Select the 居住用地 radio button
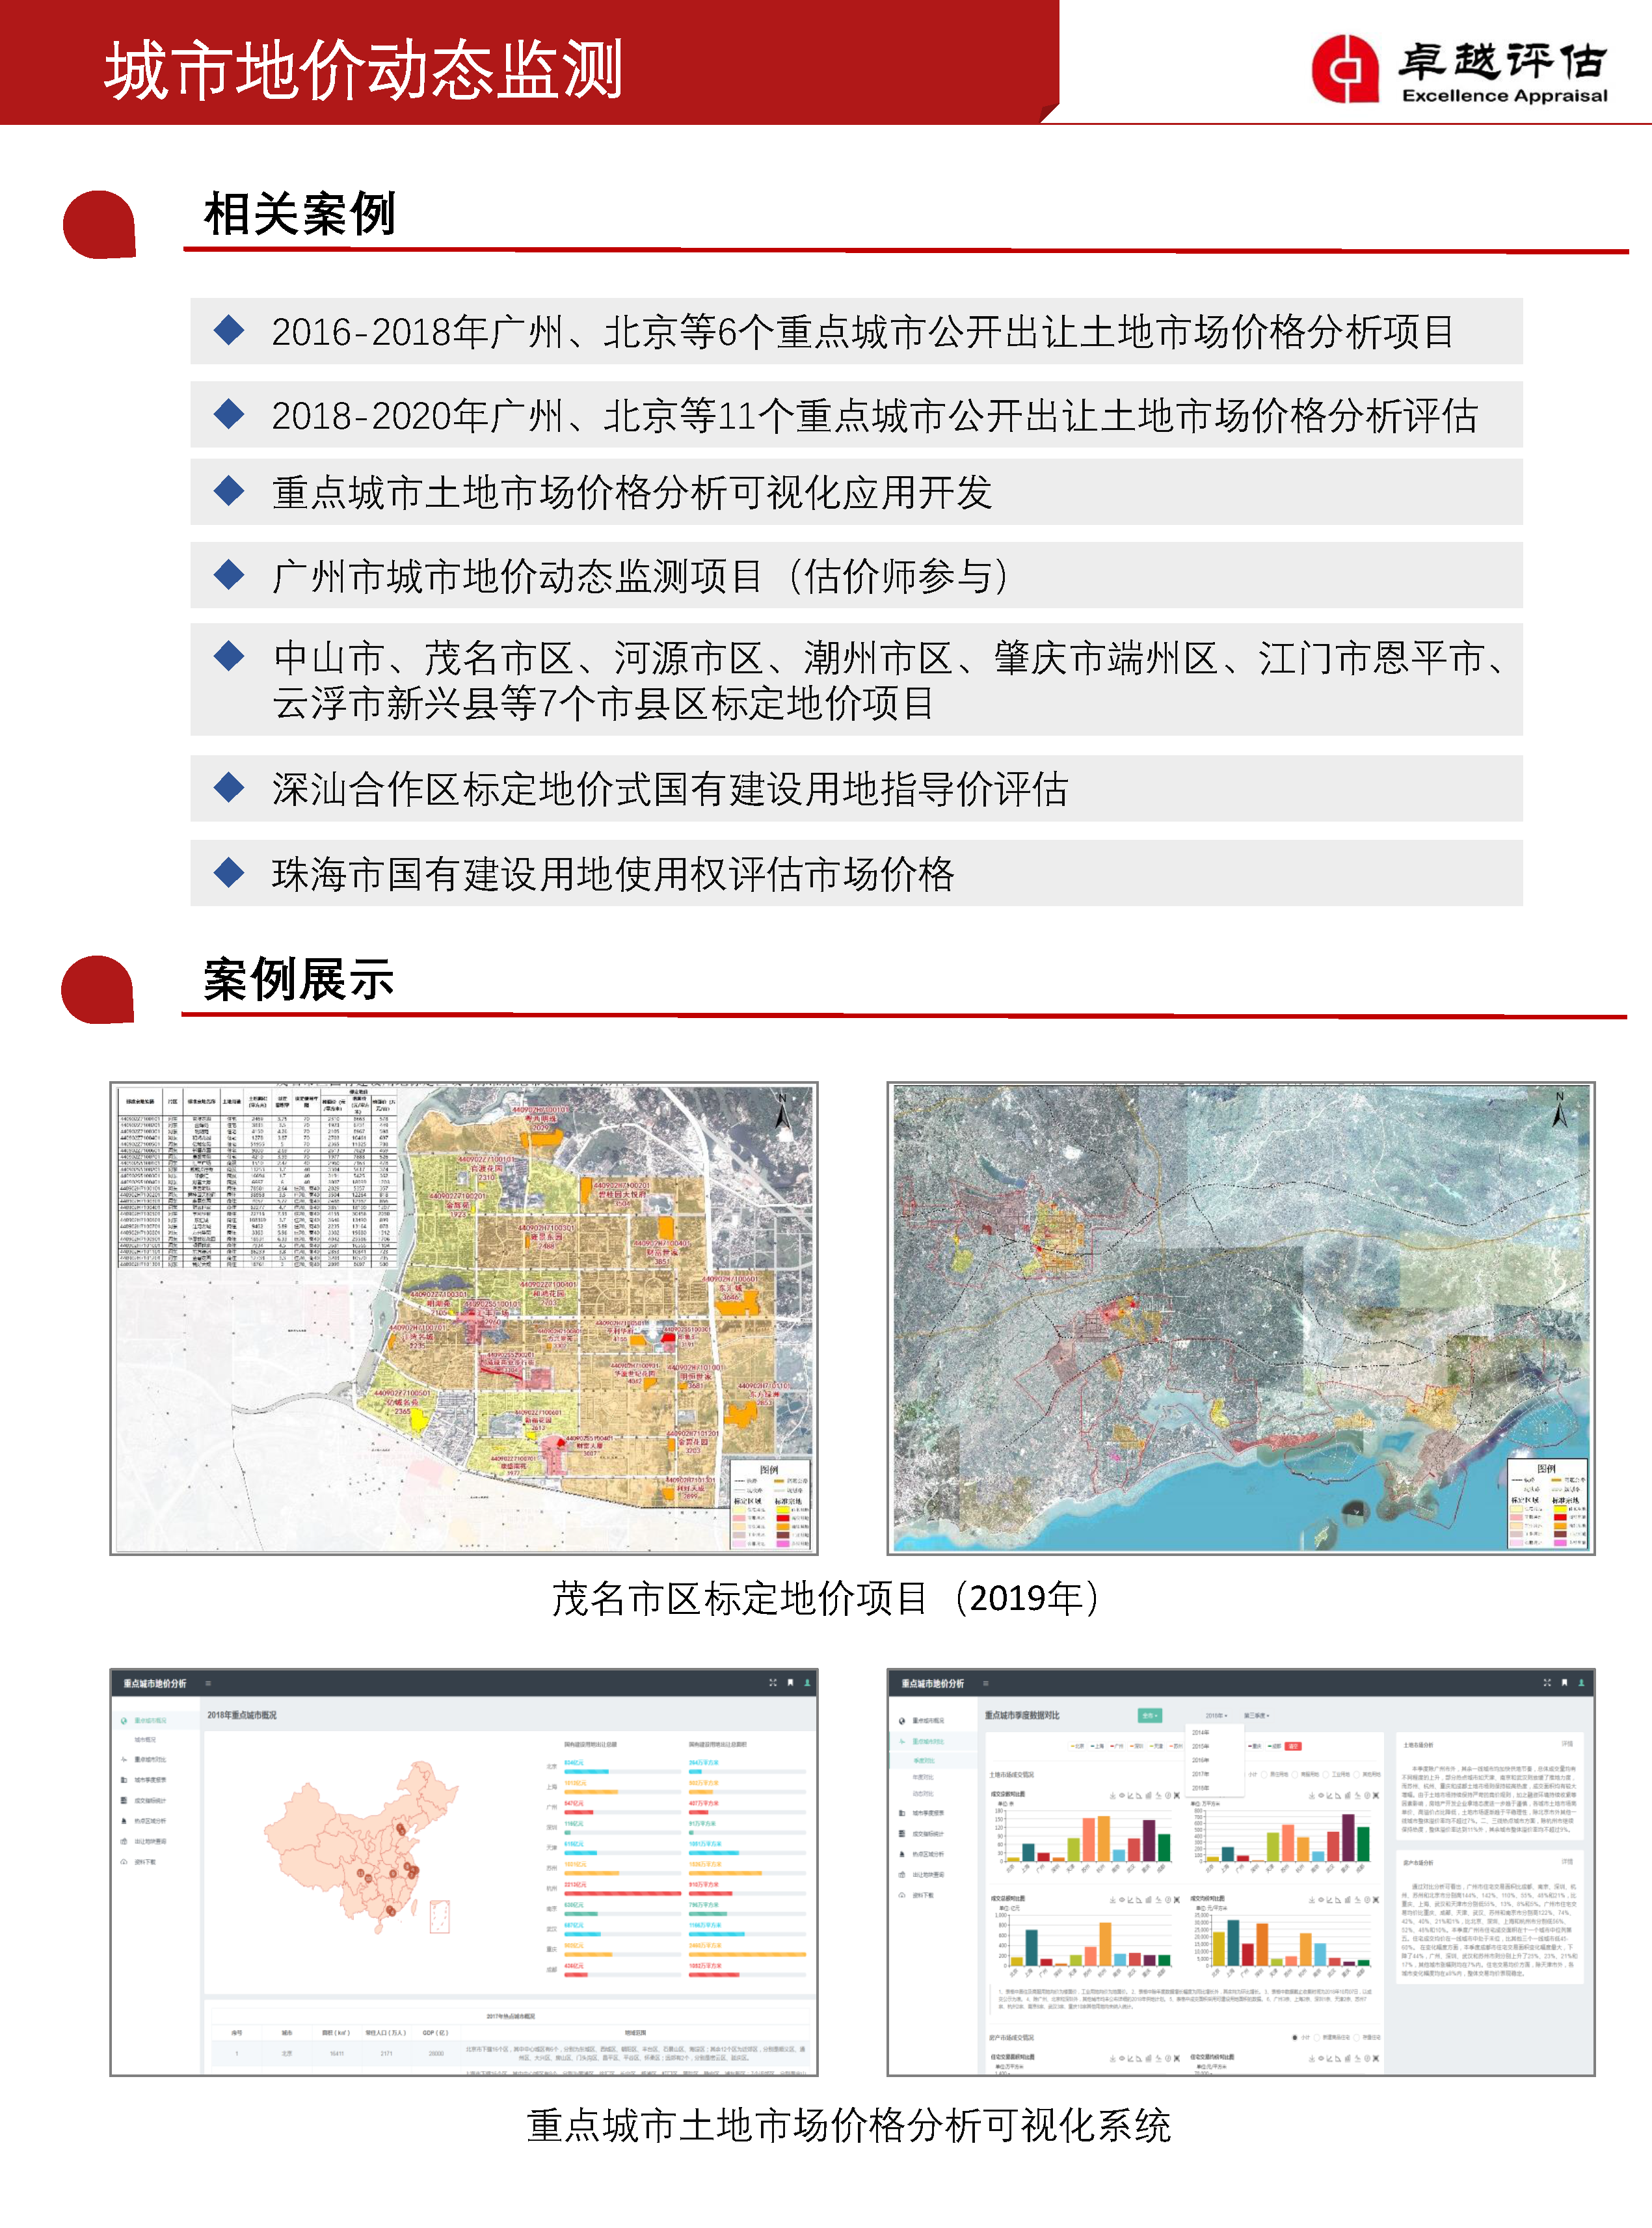The image size is (1652, 2228). pos(1264,1775)
